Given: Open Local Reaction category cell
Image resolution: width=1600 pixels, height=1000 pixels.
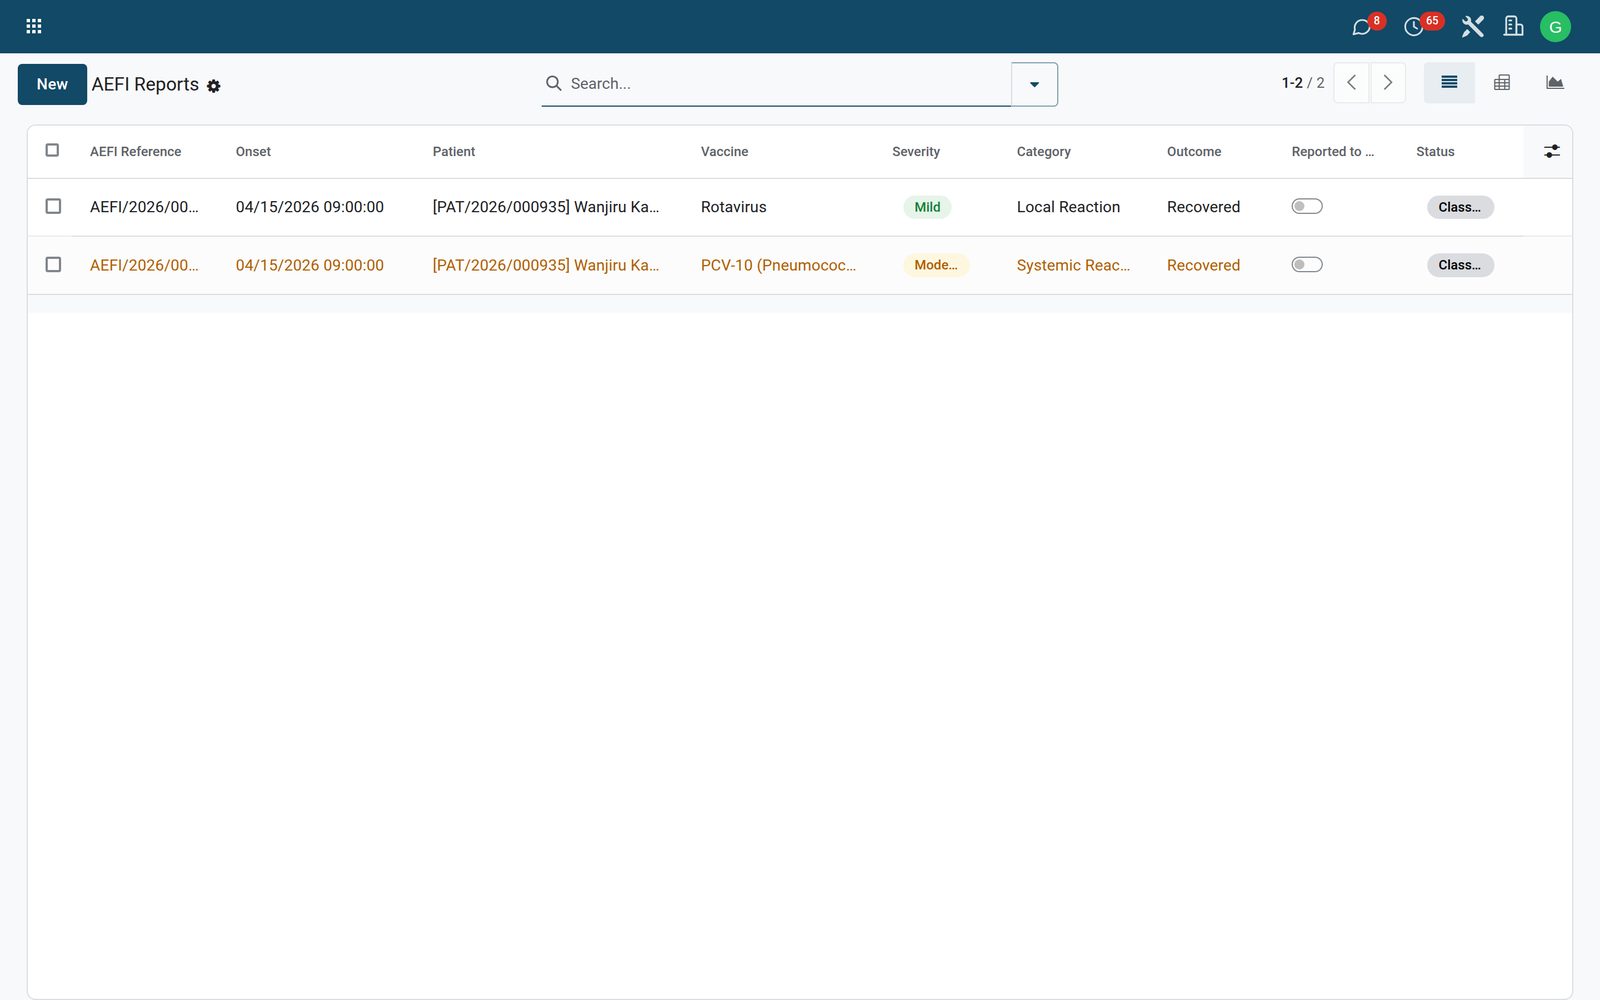Looking at the screenshot, I should pyautogui.click(x=1068, y=207).
